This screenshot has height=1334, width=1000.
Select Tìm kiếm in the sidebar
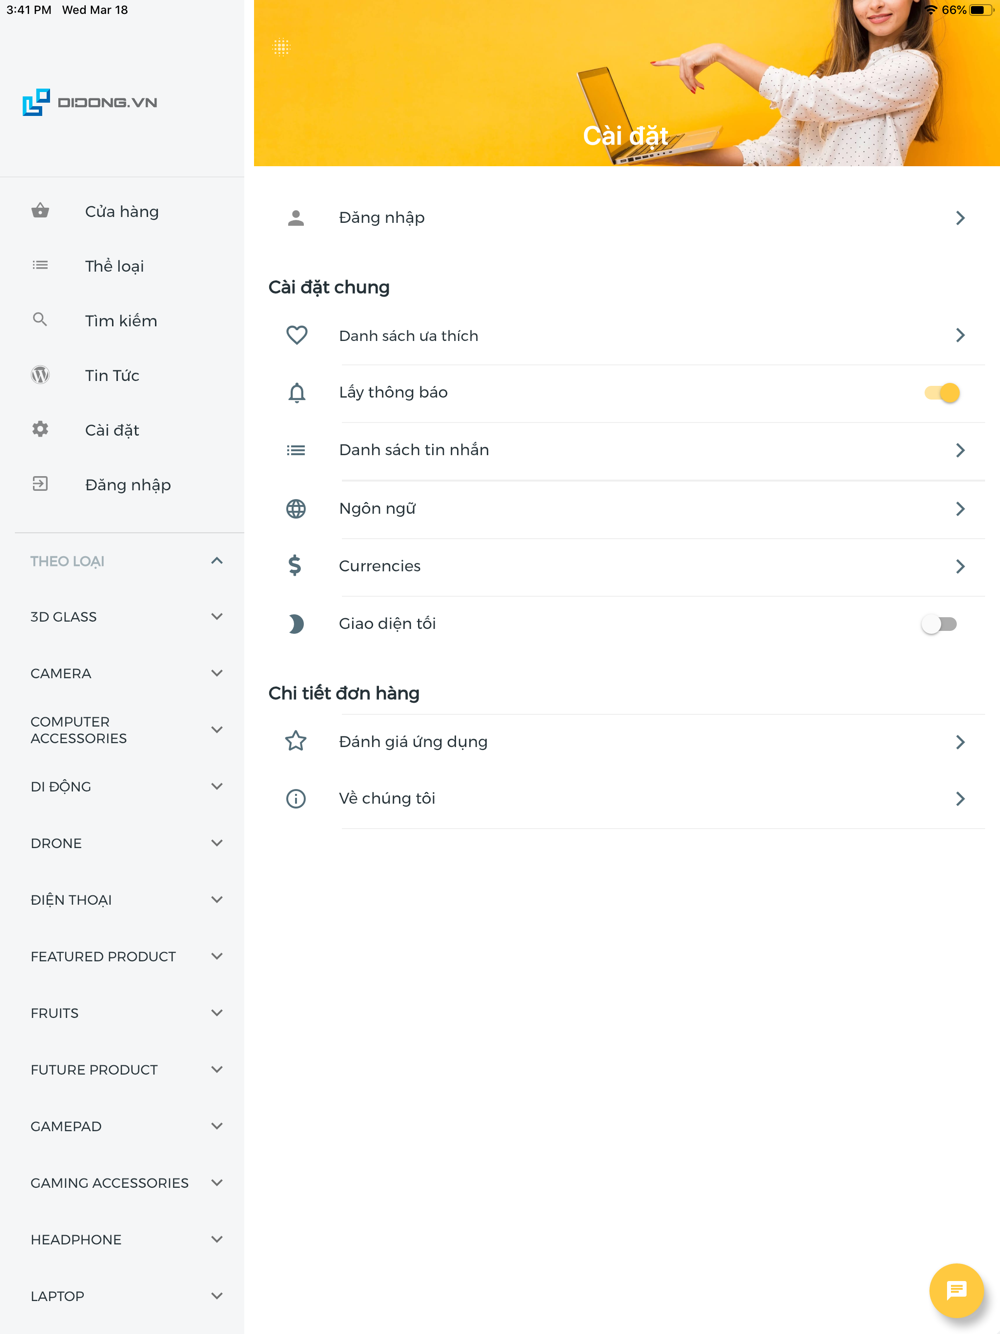click(120, 321)
